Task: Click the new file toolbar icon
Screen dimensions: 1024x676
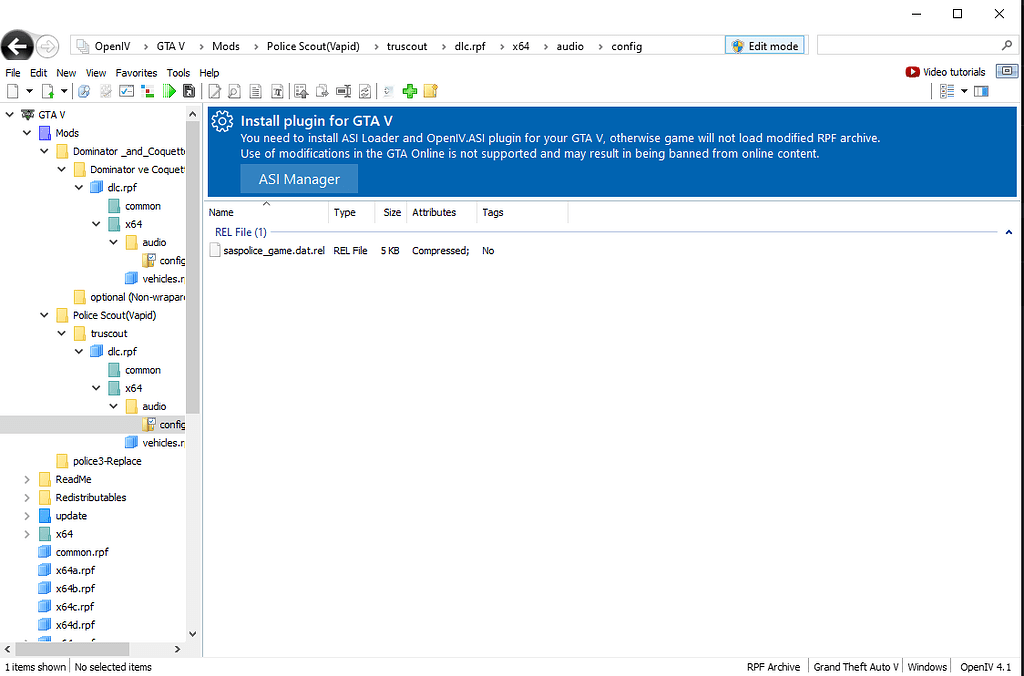Action: point(13,91)
